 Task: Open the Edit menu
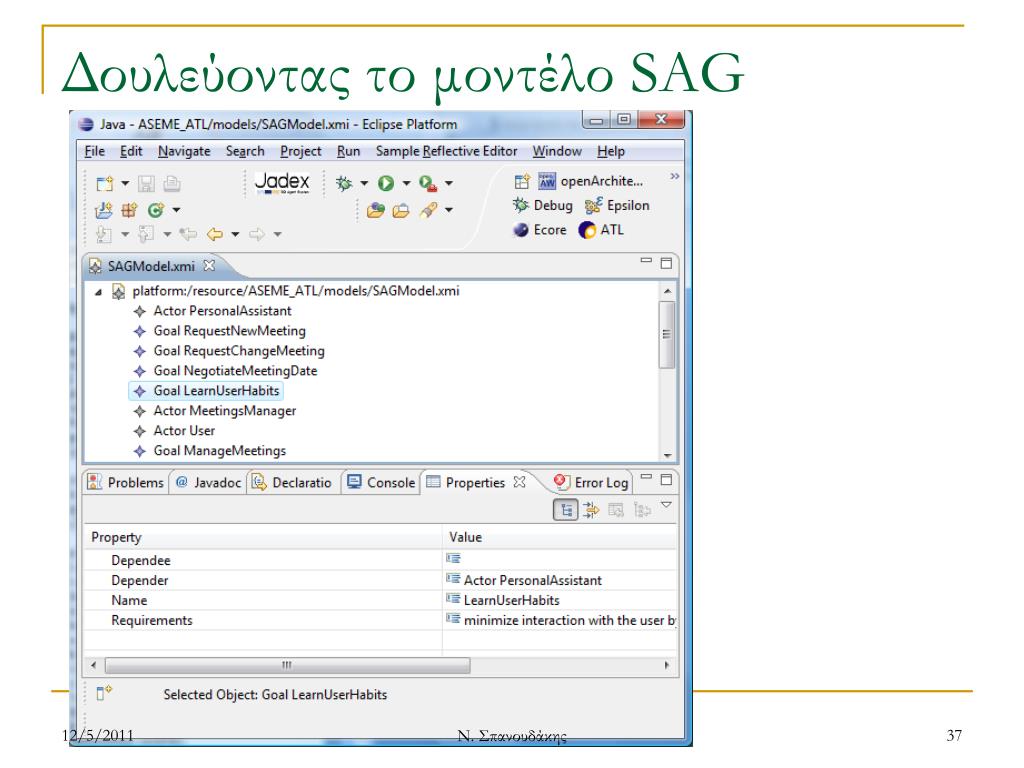point(131,152)
